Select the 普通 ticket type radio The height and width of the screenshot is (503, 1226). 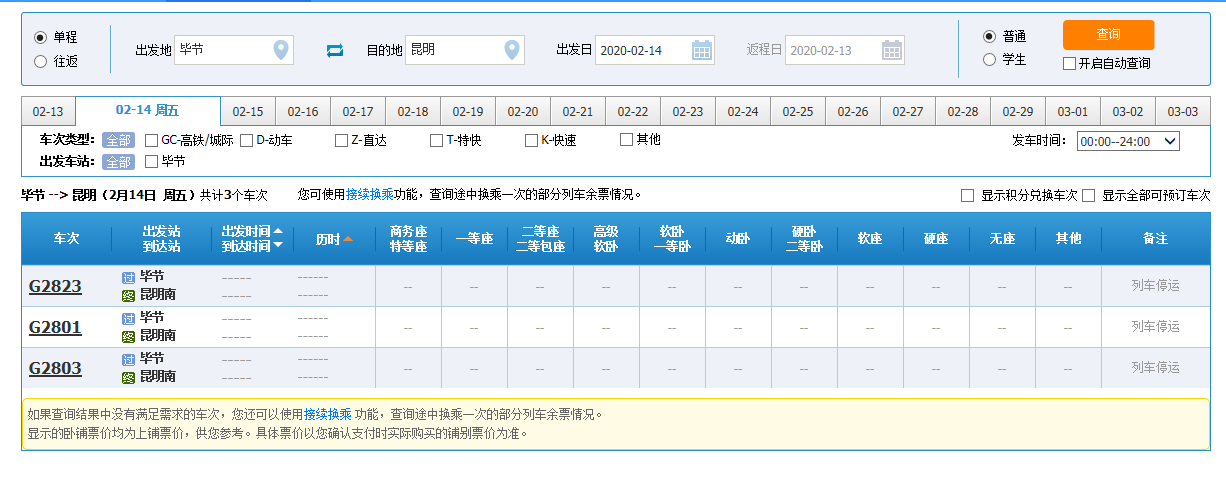pyautogui.click(x=989, y=36)
